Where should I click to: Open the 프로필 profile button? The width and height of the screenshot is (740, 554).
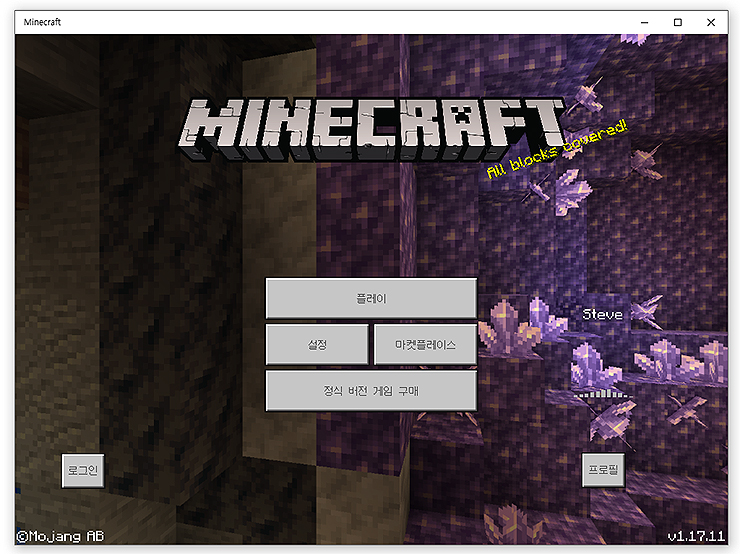pos(603,470)
